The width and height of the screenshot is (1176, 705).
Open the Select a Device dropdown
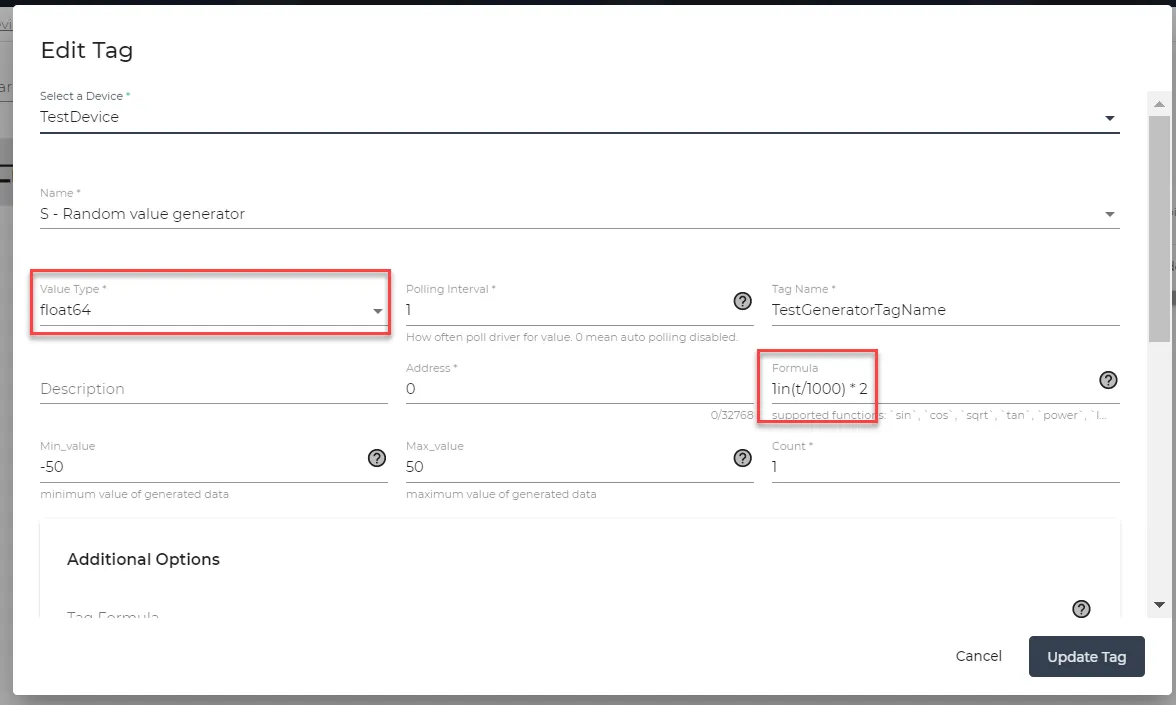579,117
